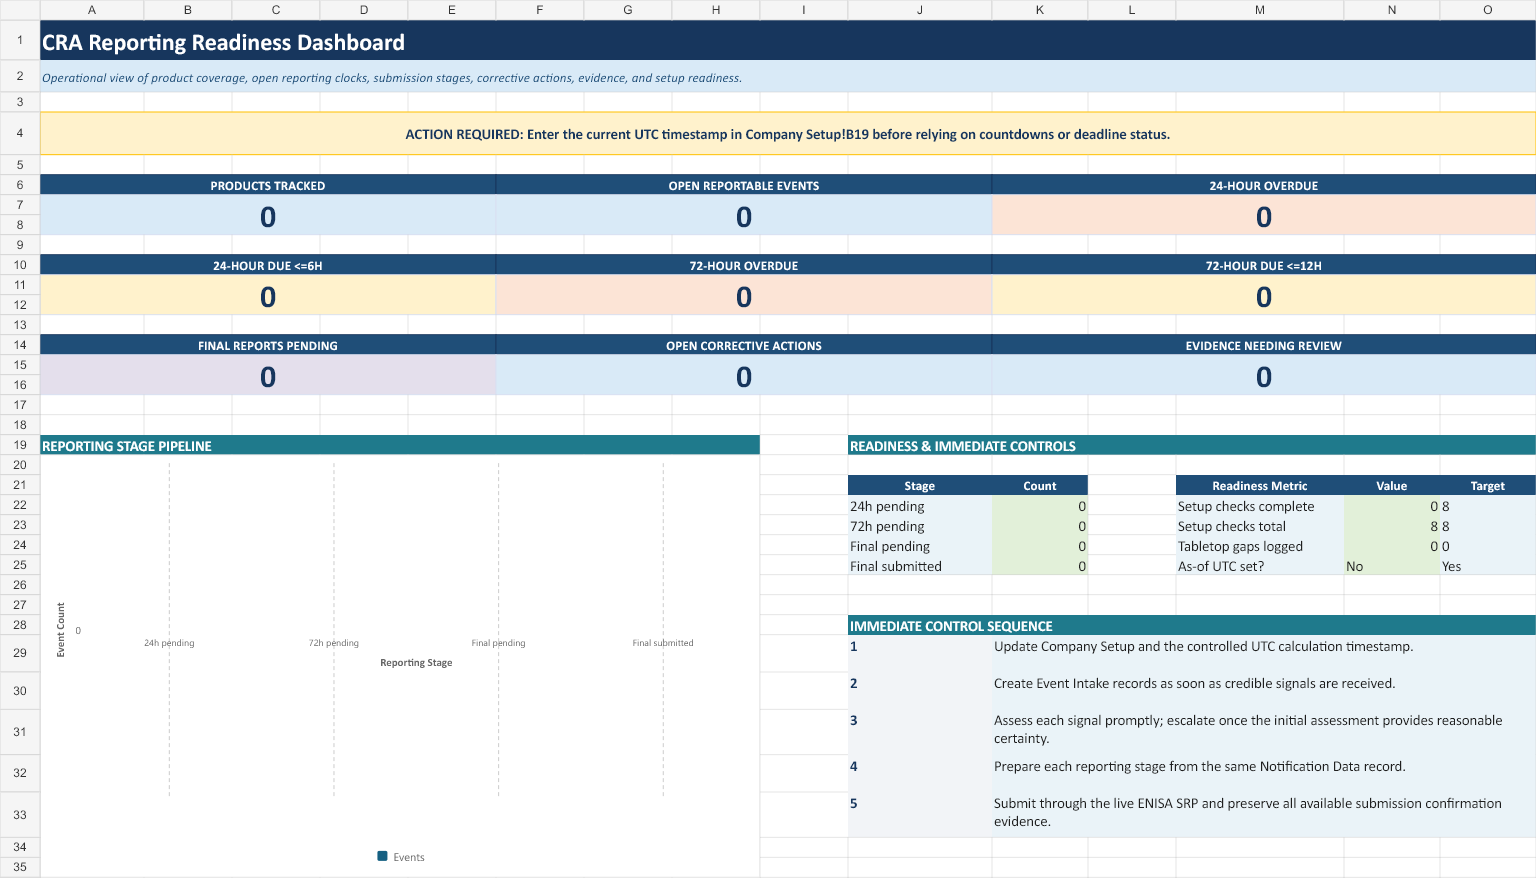Click the value under 72-HOUR OVERDUE
The image size is (1536, 878).
point(744,296)
